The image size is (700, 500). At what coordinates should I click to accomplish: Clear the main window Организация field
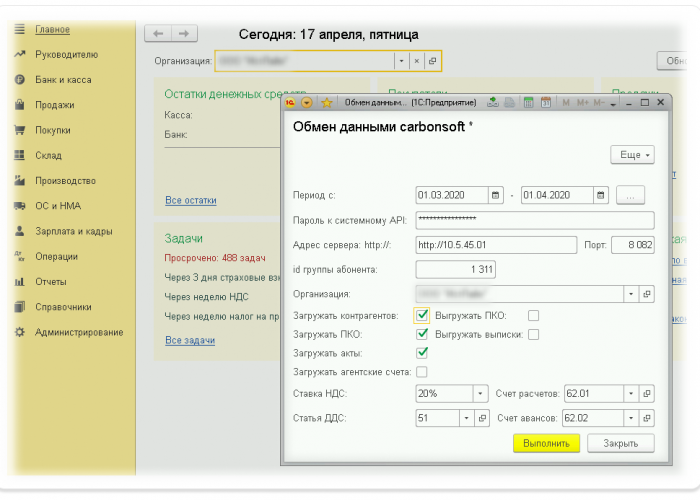[417, 61]
